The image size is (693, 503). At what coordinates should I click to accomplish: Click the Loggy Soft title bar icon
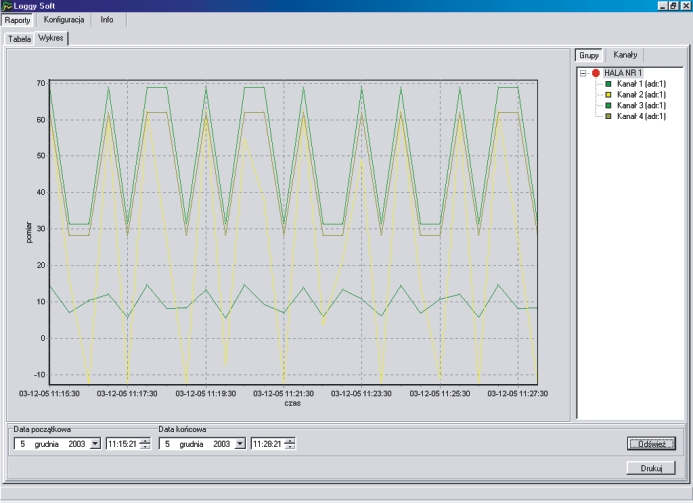click(8, 6)
